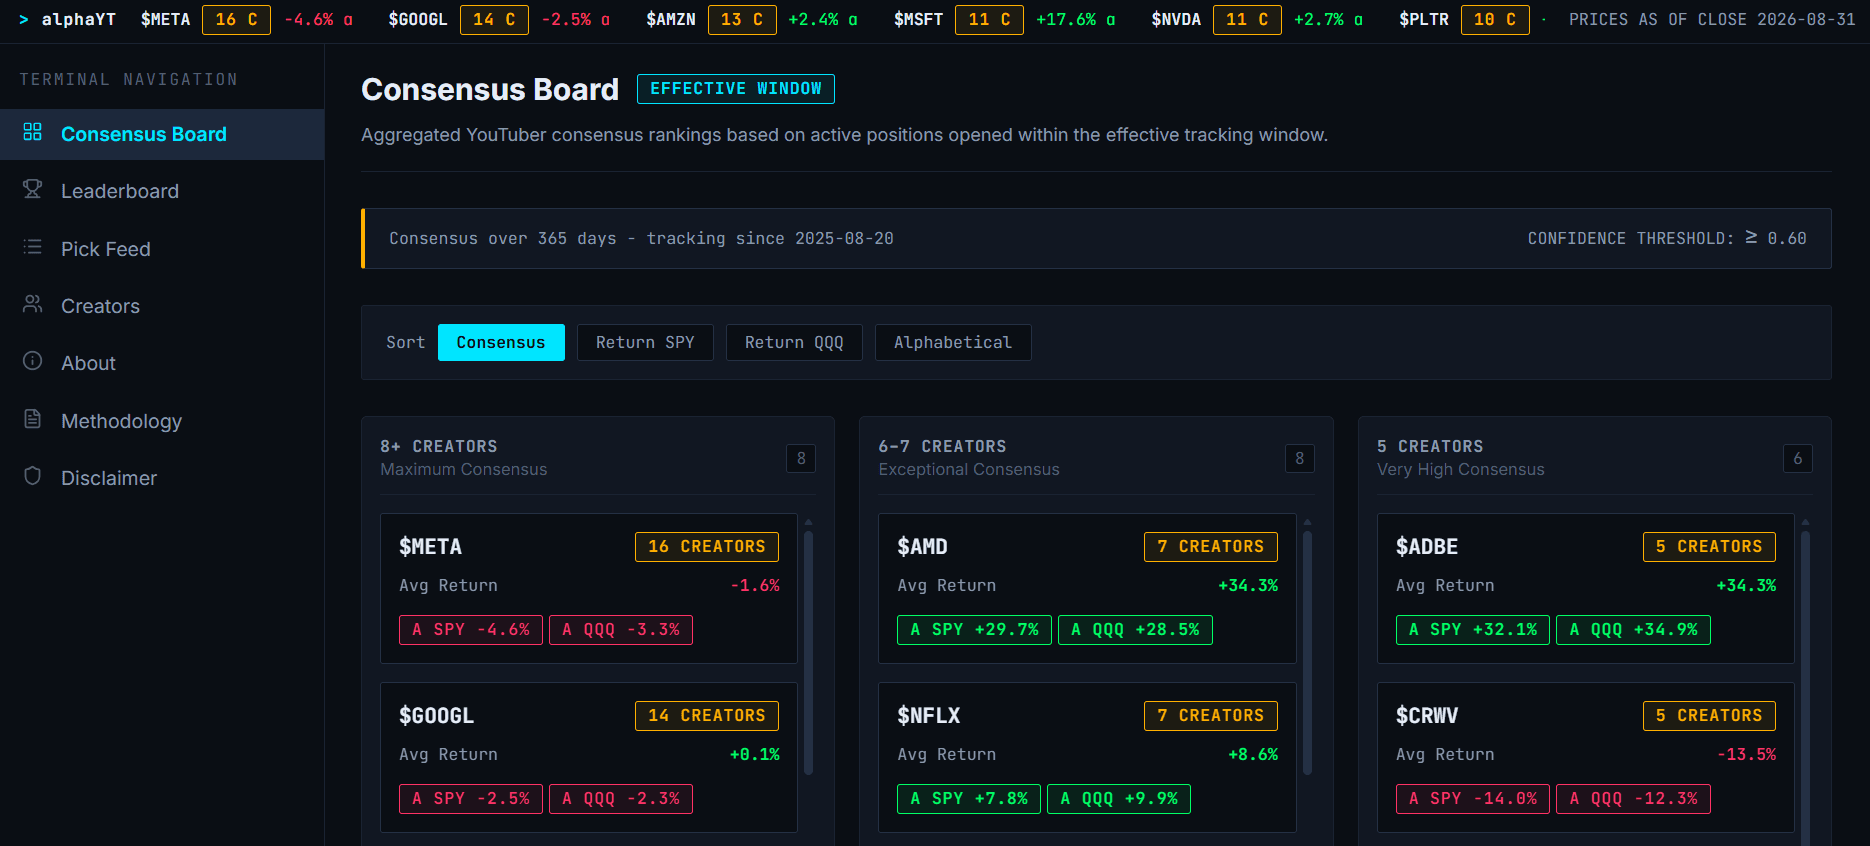Screen dimensions: 1870x846
Task: Click the count badge in Maximum Consensus header
Action: (801, 458)
